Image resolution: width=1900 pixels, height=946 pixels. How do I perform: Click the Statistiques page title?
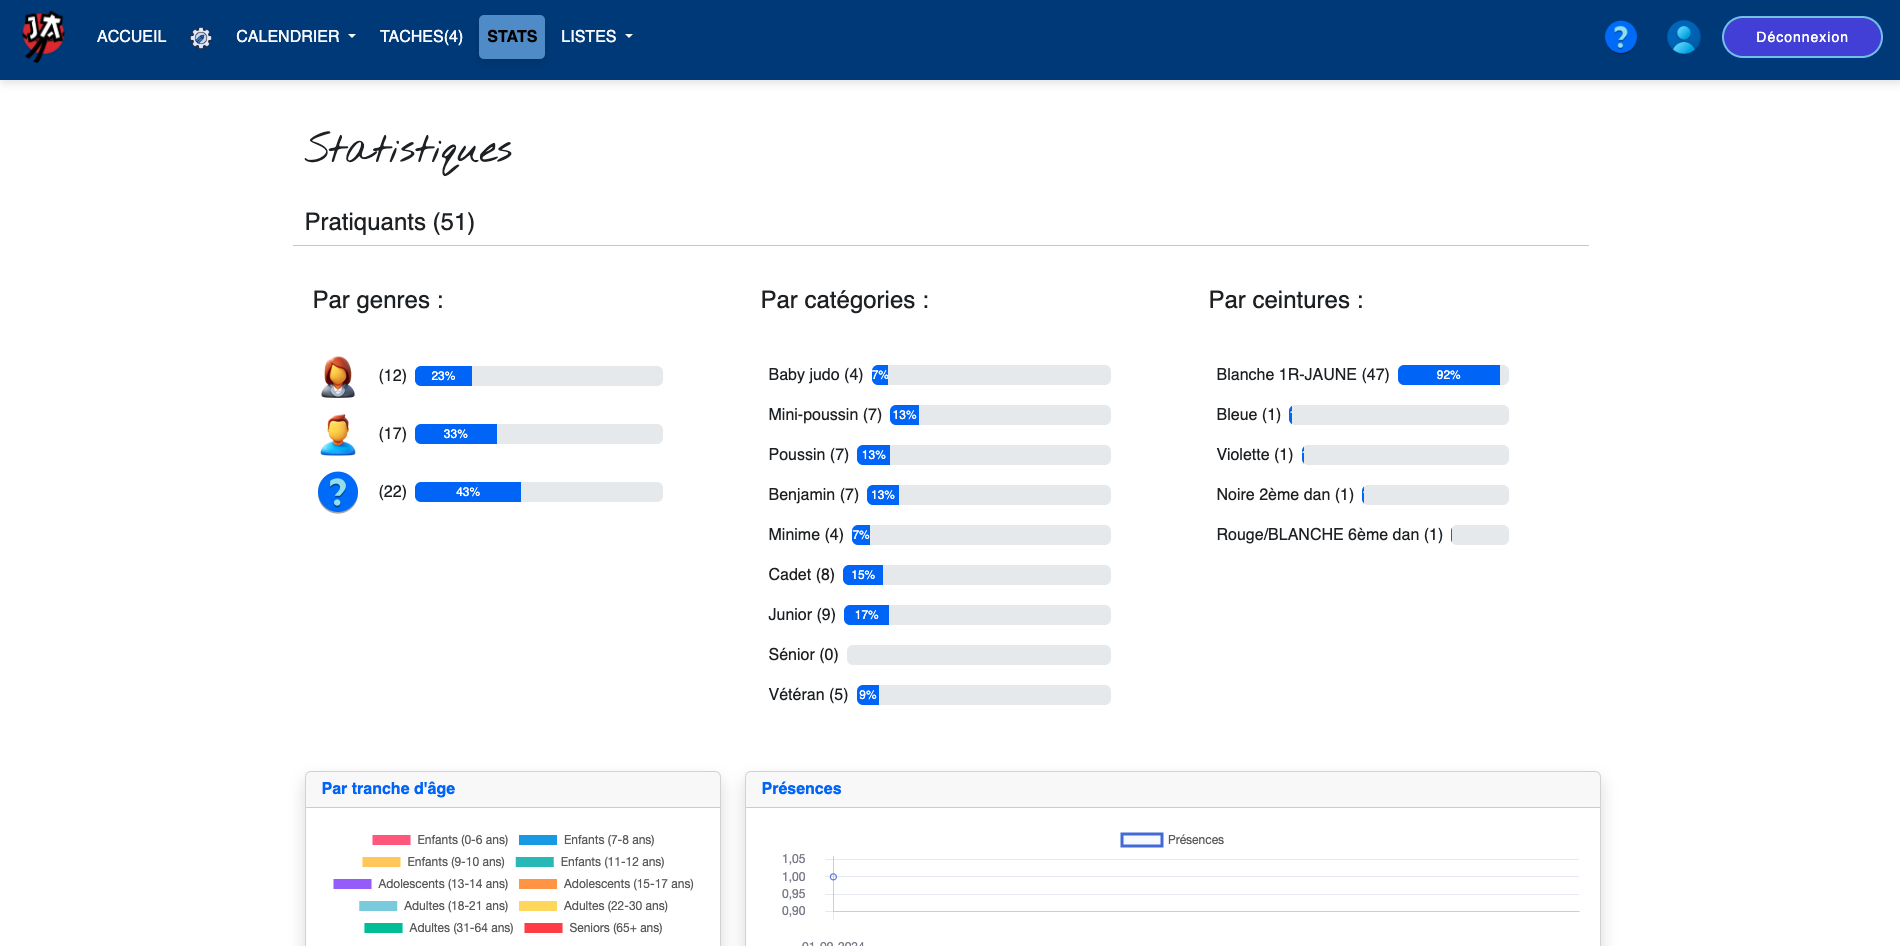click(408, 150)
